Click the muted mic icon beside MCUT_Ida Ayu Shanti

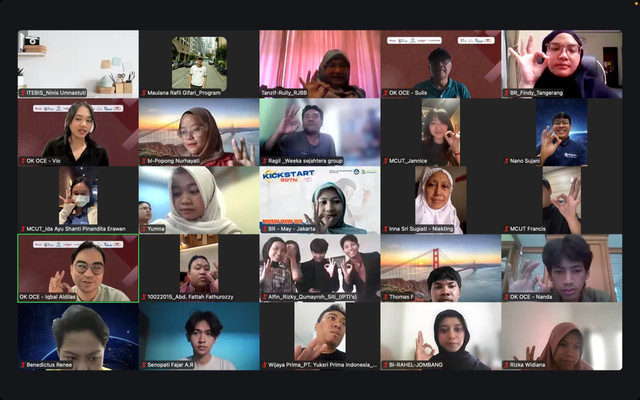(23, 229)
